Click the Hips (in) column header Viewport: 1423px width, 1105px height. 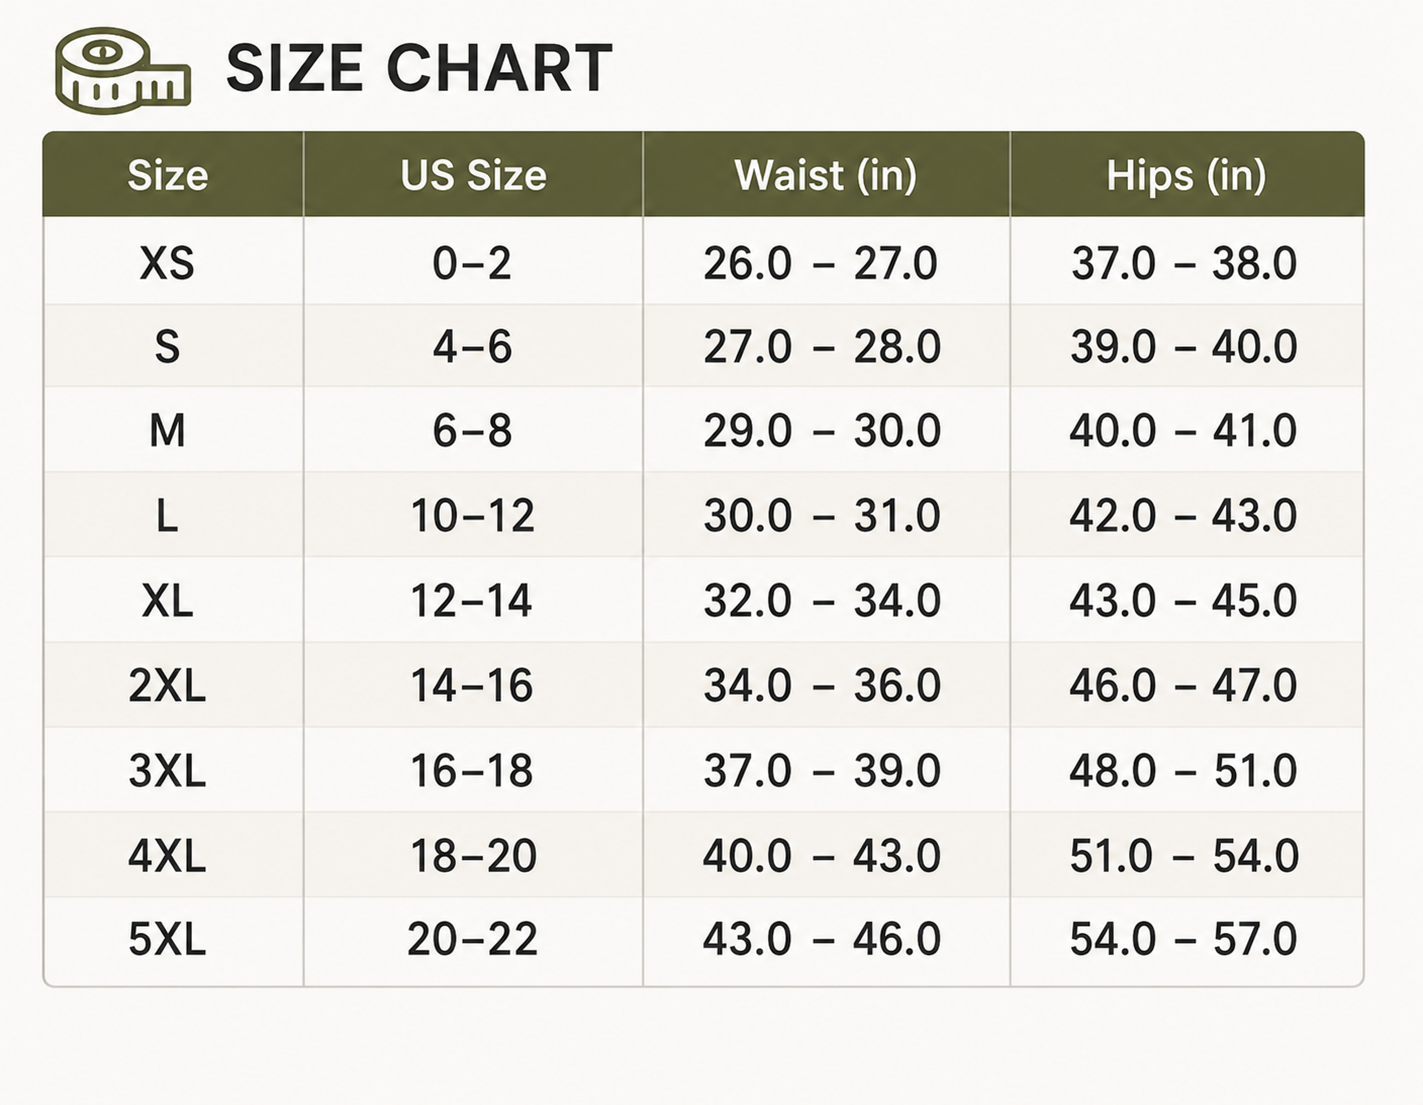(x=1186, y=175)
